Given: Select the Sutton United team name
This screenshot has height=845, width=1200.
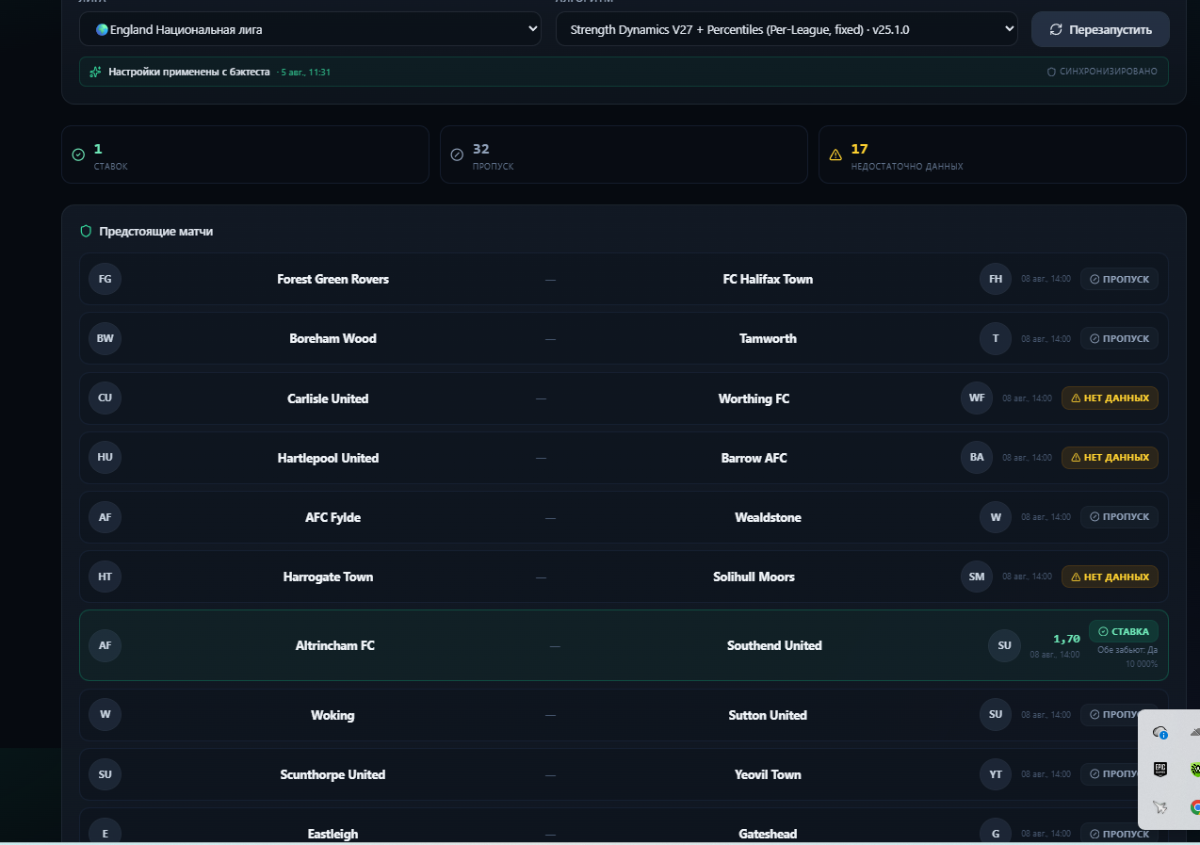Looking at the screenshot, I should [x=768, y=715].
